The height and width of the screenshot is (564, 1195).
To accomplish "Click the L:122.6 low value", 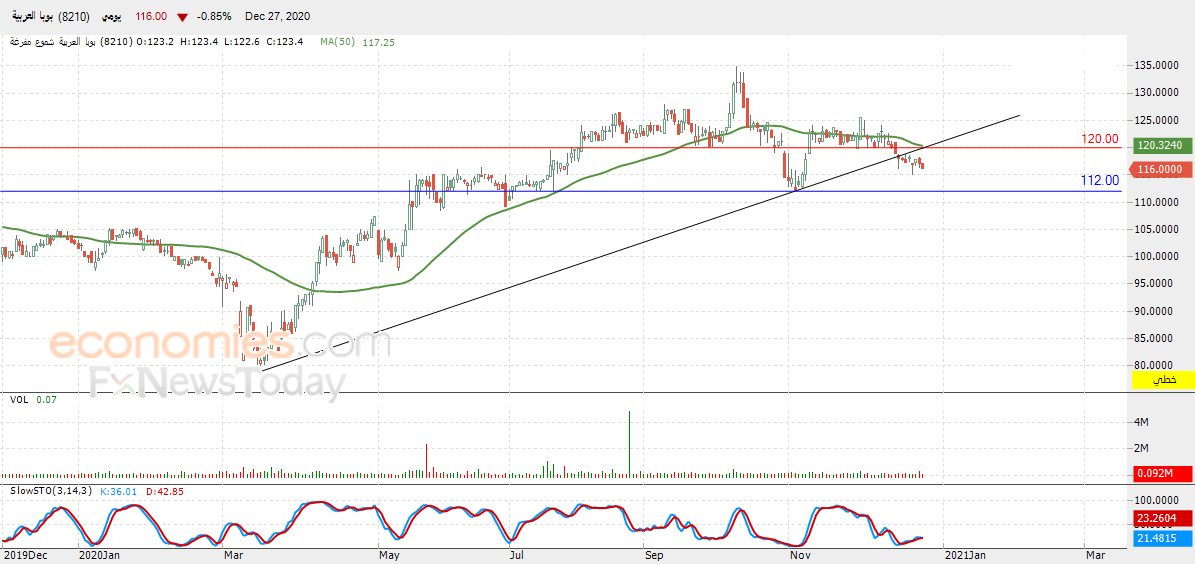I will coord(240,42).
